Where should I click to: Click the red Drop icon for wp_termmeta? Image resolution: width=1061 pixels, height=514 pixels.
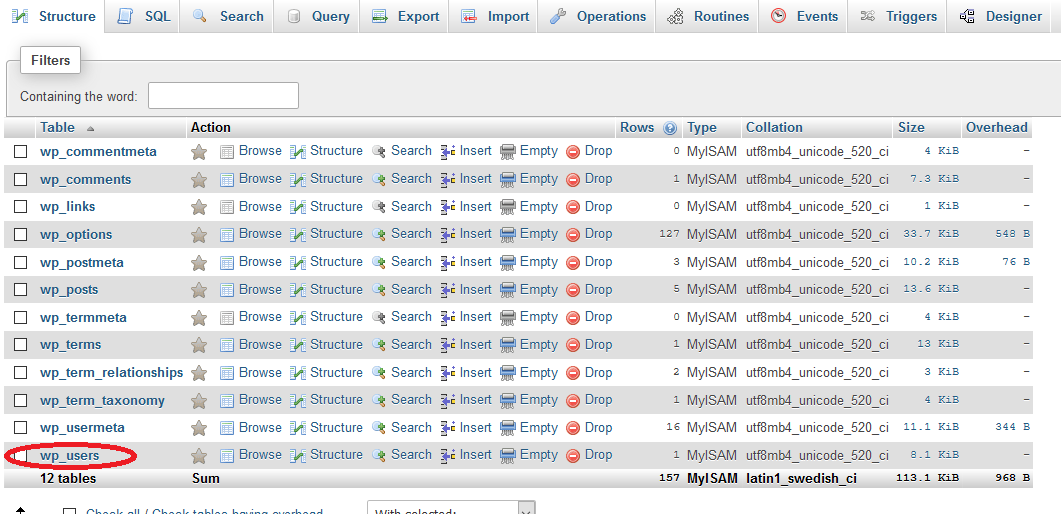(573, 318)
